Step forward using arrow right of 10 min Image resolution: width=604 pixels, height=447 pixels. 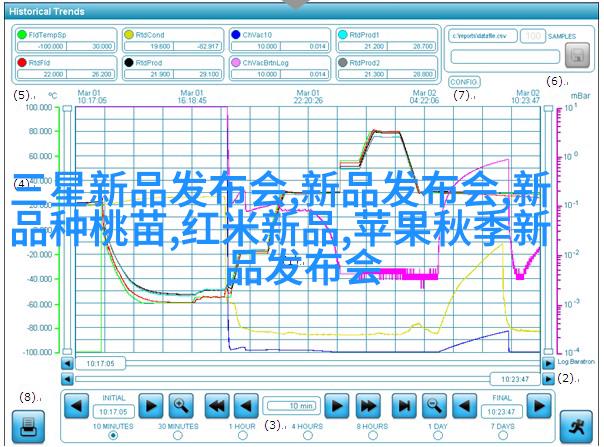tap(337, 406)
